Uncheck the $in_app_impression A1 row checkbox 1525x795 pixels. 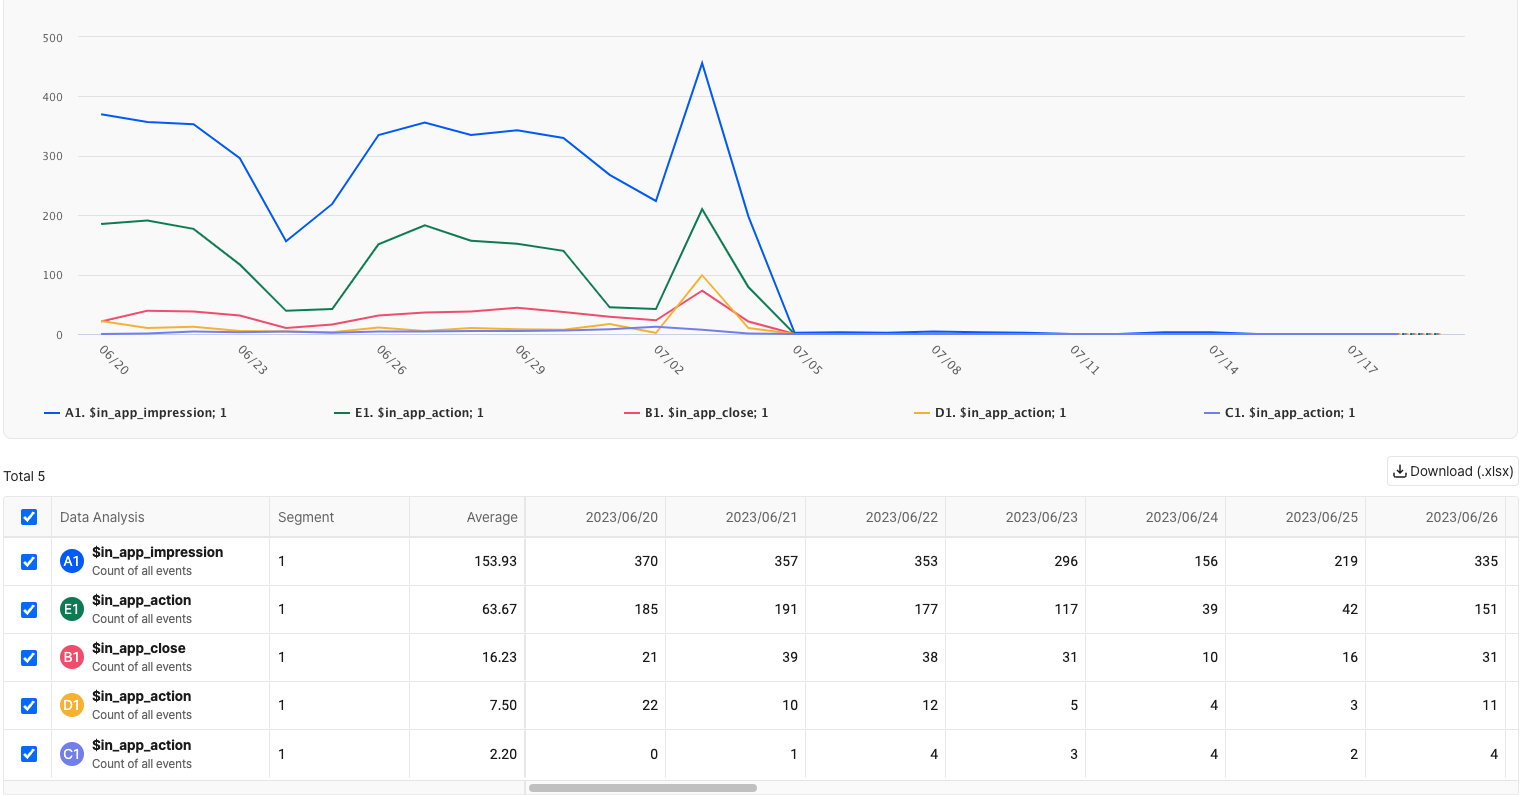pyautogui.click(x=29, y=562)
